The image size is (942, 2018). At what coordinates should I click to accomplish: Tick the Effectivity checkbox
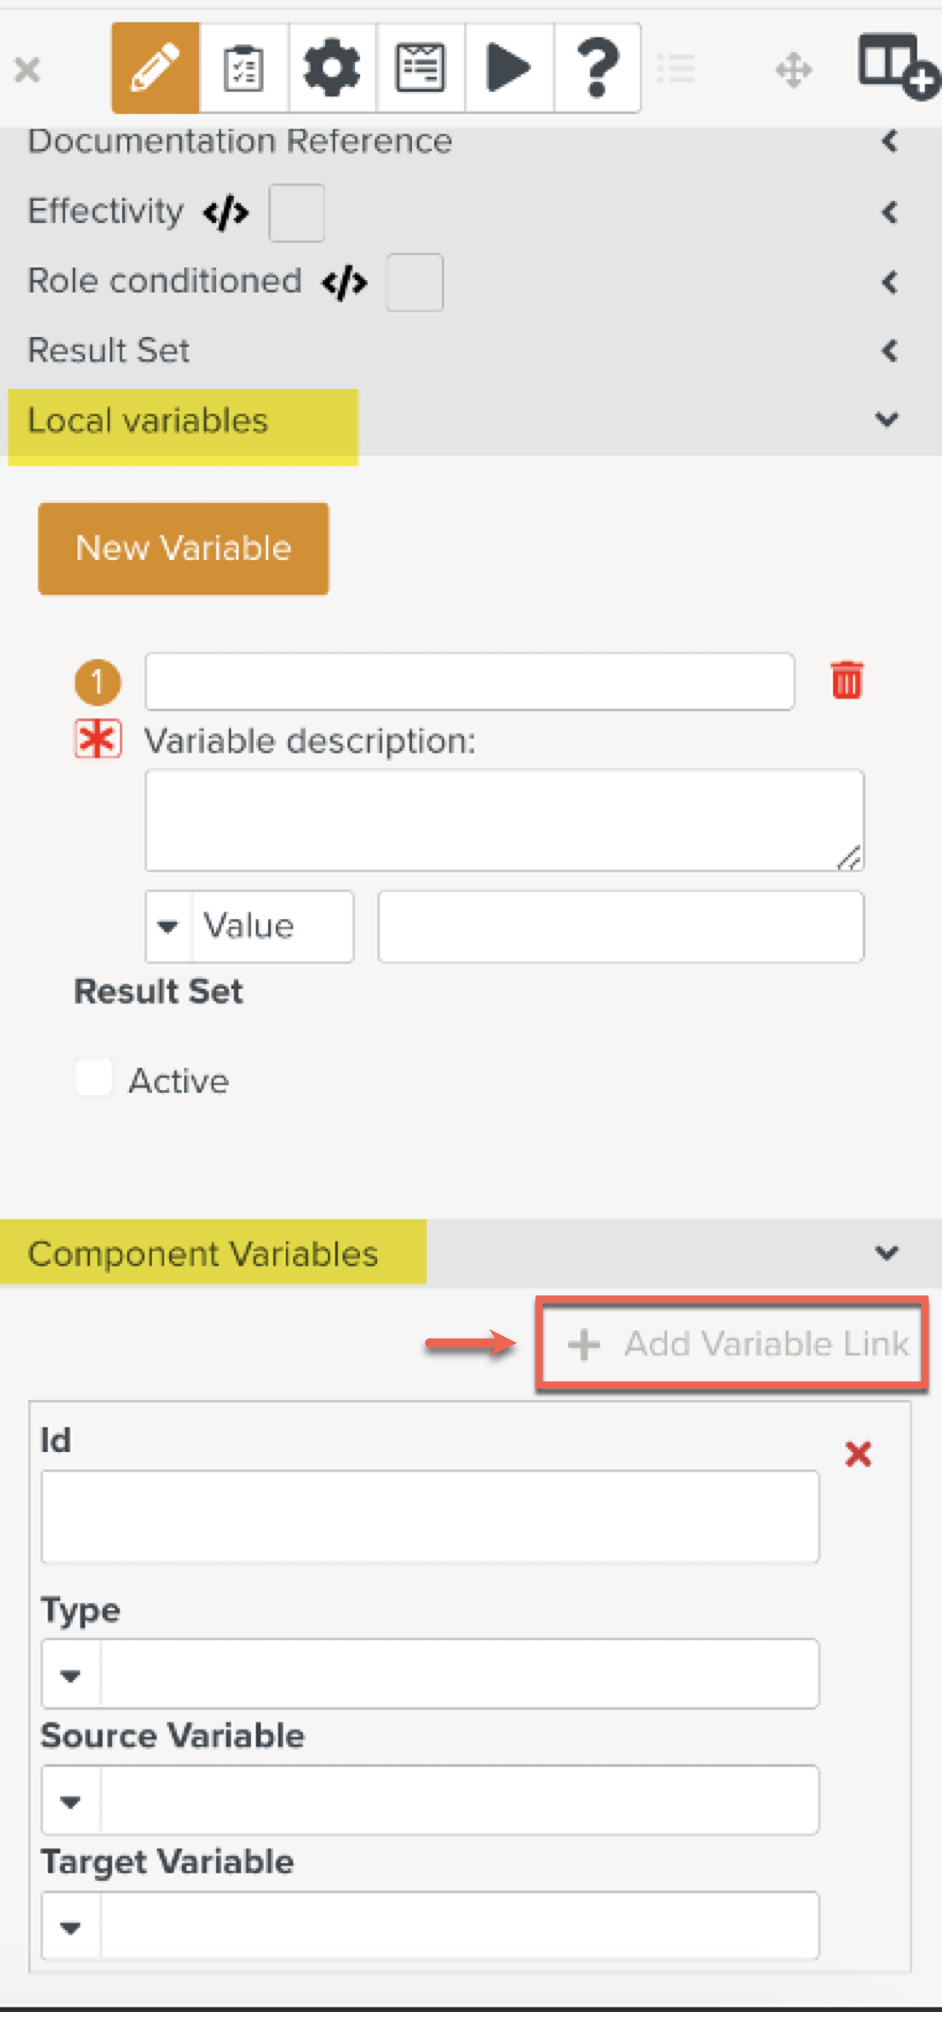click(x=296, y=212)
